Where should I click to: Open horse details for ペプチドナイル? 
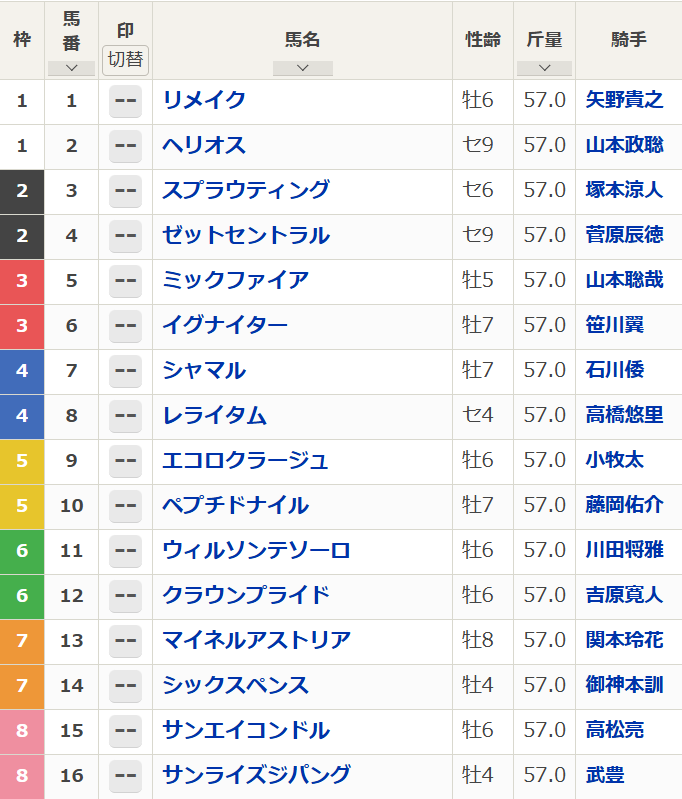pyautogui.click(x=235, y=505)
